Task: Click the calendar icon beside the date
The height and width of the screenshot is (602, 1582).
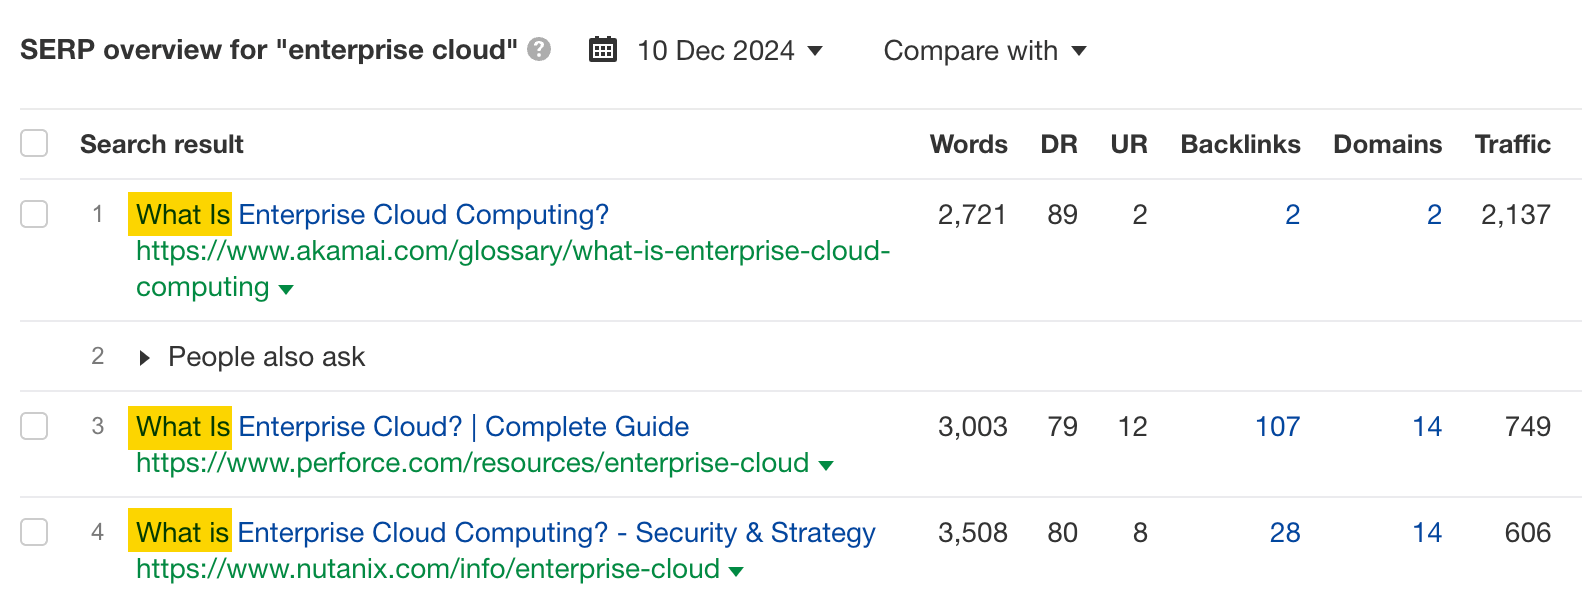Action: (601, 49)
